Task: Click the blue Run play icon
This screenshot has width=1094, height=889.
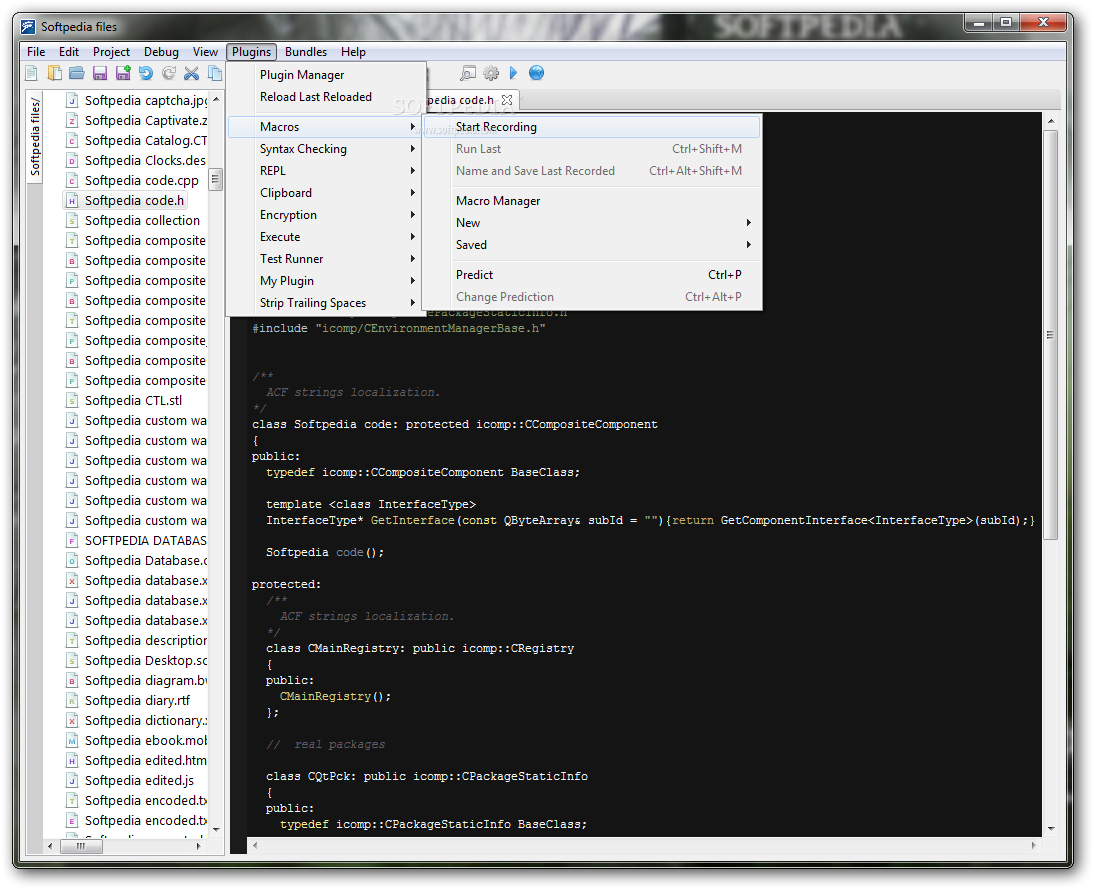Action: point(514,73)
